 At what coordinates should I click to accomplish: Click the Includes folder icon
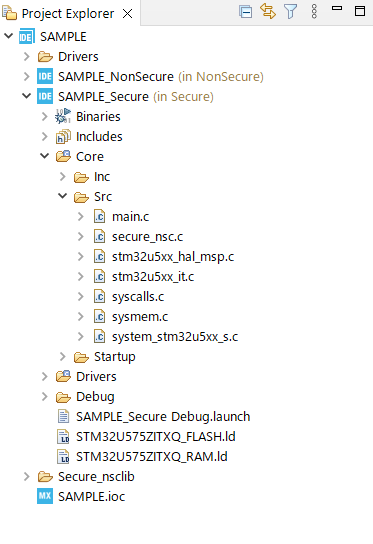(63, 137)
